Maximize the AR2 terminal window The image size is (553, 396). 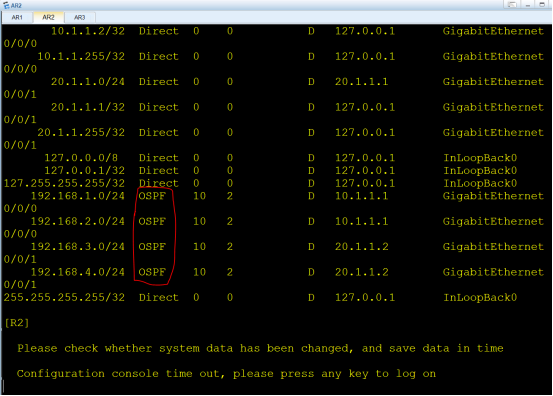pyautogui.click(x=542, y=4)
